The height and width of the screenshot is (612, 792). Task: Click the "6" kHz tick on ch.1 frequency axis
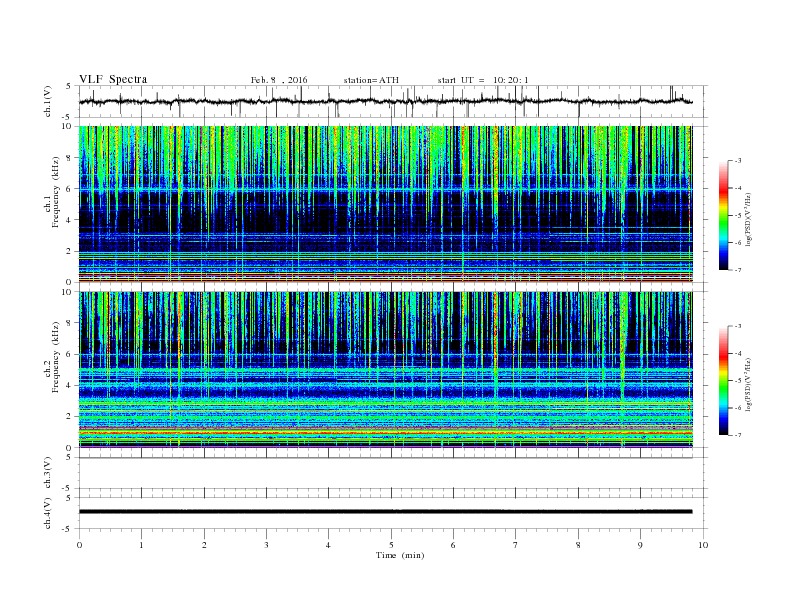click(x=69, y=189)
